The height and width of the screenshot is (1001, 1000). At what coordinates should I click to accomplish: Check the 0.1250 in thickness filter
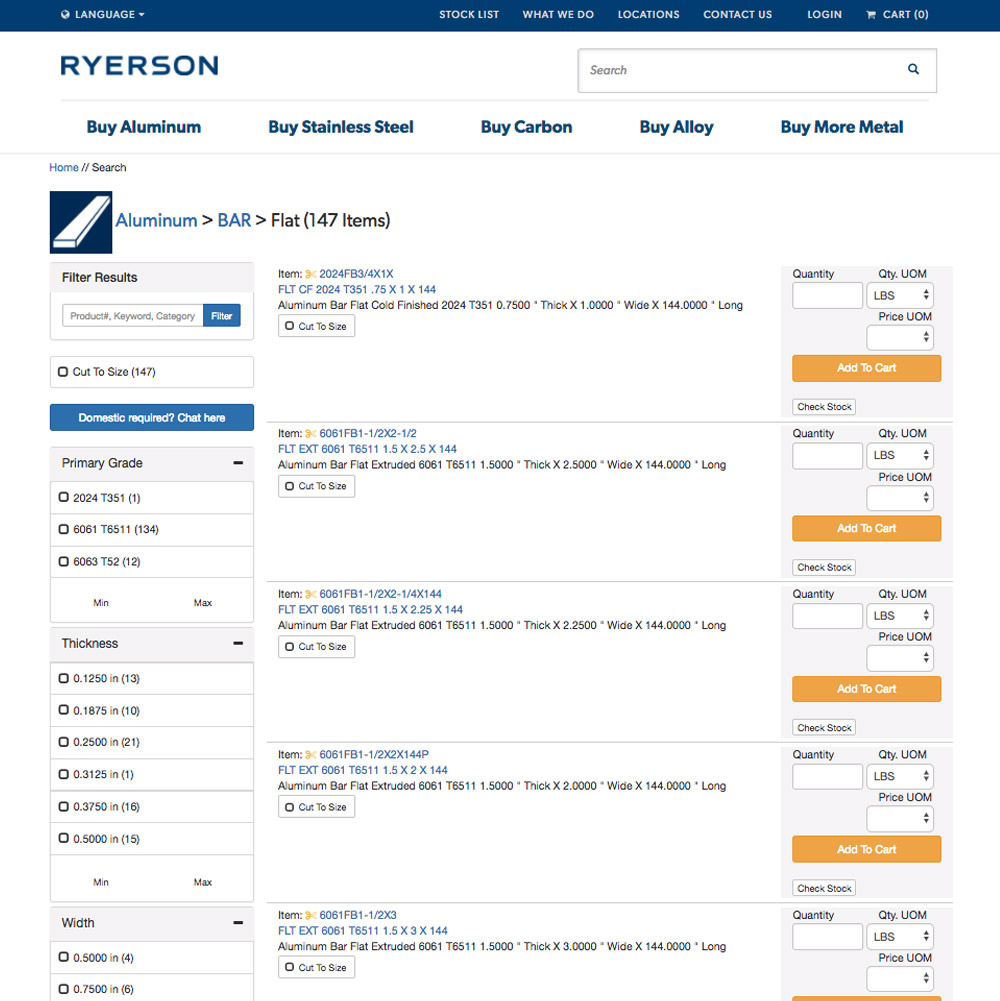point(63,678)
